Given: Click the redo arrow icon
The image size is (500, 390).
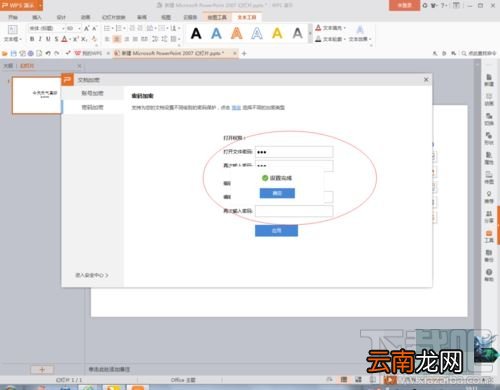Looking at the screenshot, I should (57, 53).
